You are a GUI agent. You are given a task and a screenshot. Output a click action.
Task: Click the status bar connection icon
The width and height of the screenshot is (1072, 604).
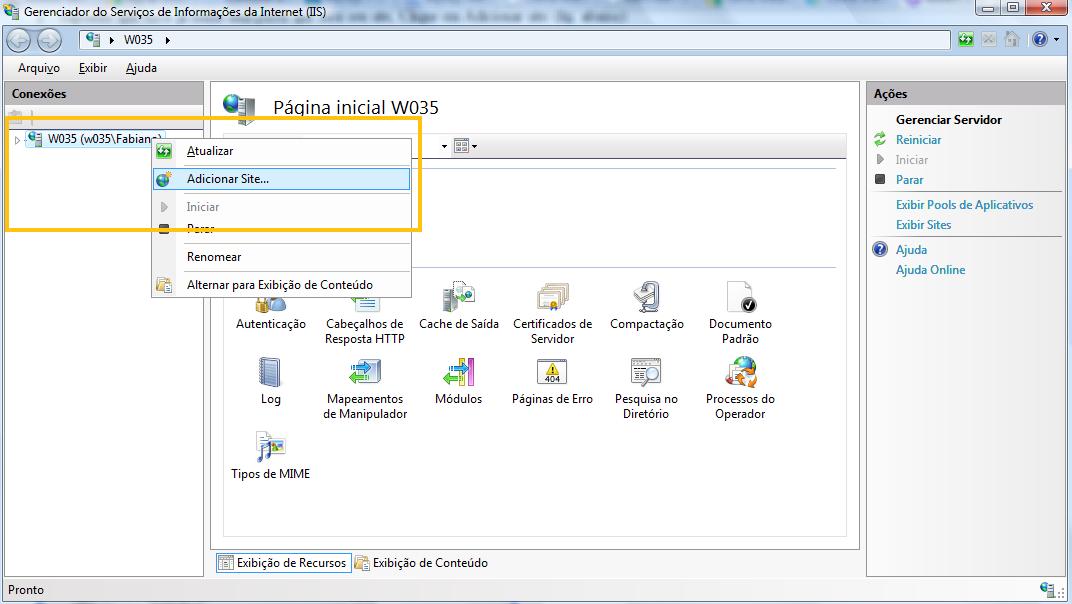click(1047, 590)
